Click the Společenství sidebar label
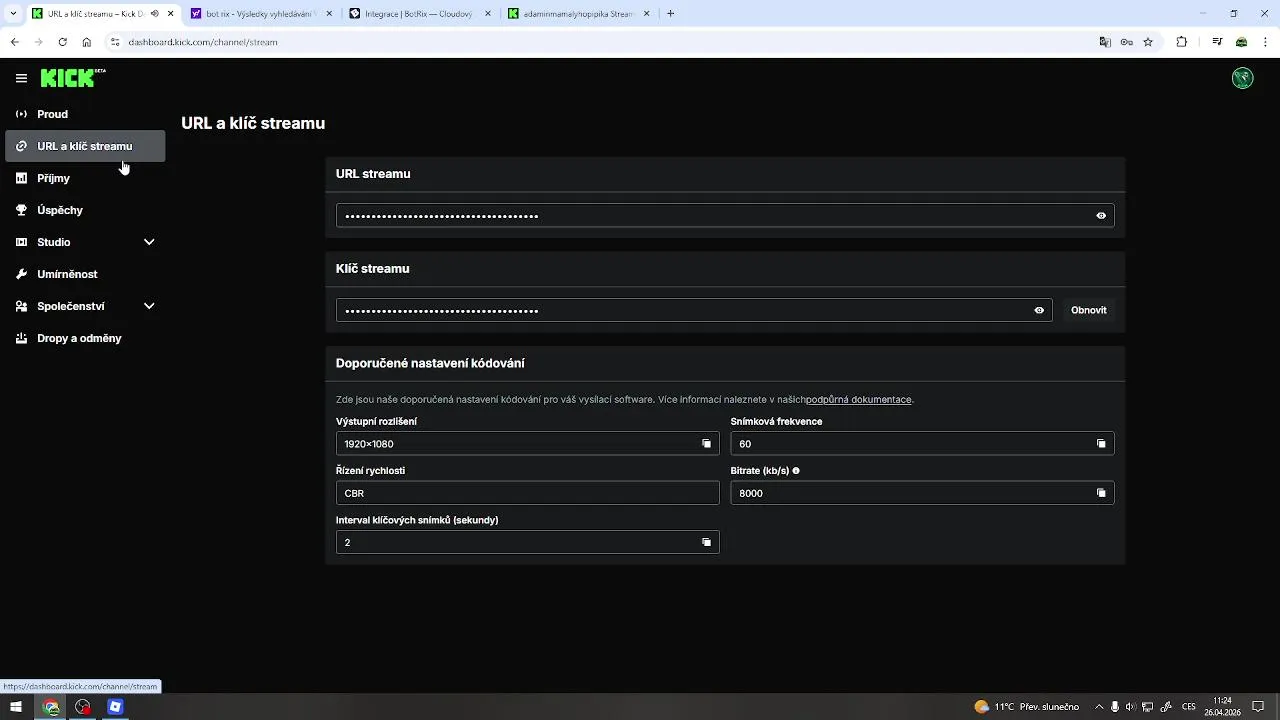1280x720 pixels. pyautogui.click(x=71, y=306)
